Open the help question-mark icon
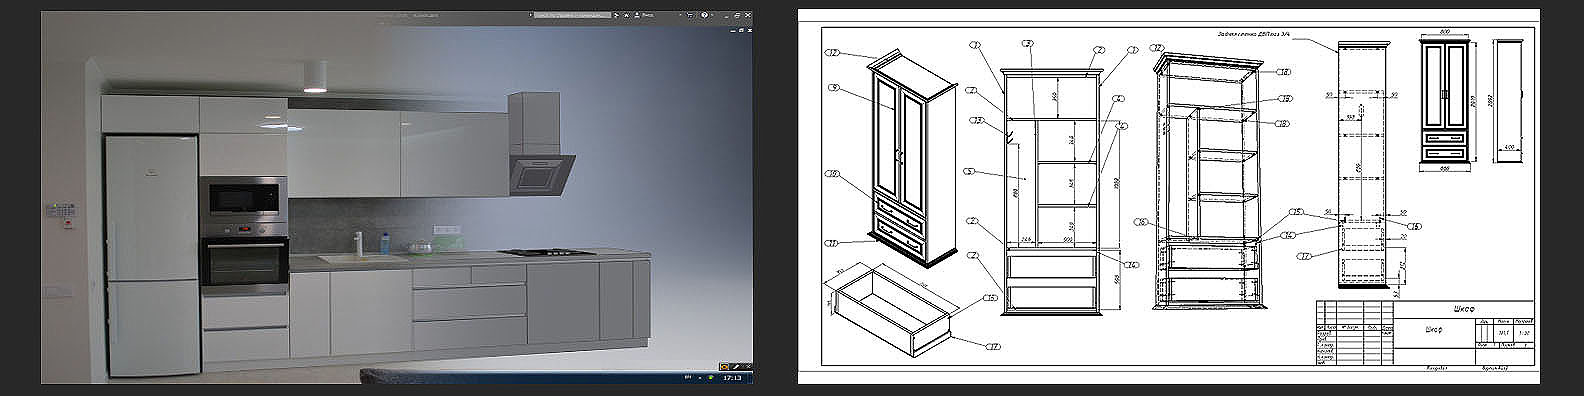 pyautogui.click(x=704, y=15)
